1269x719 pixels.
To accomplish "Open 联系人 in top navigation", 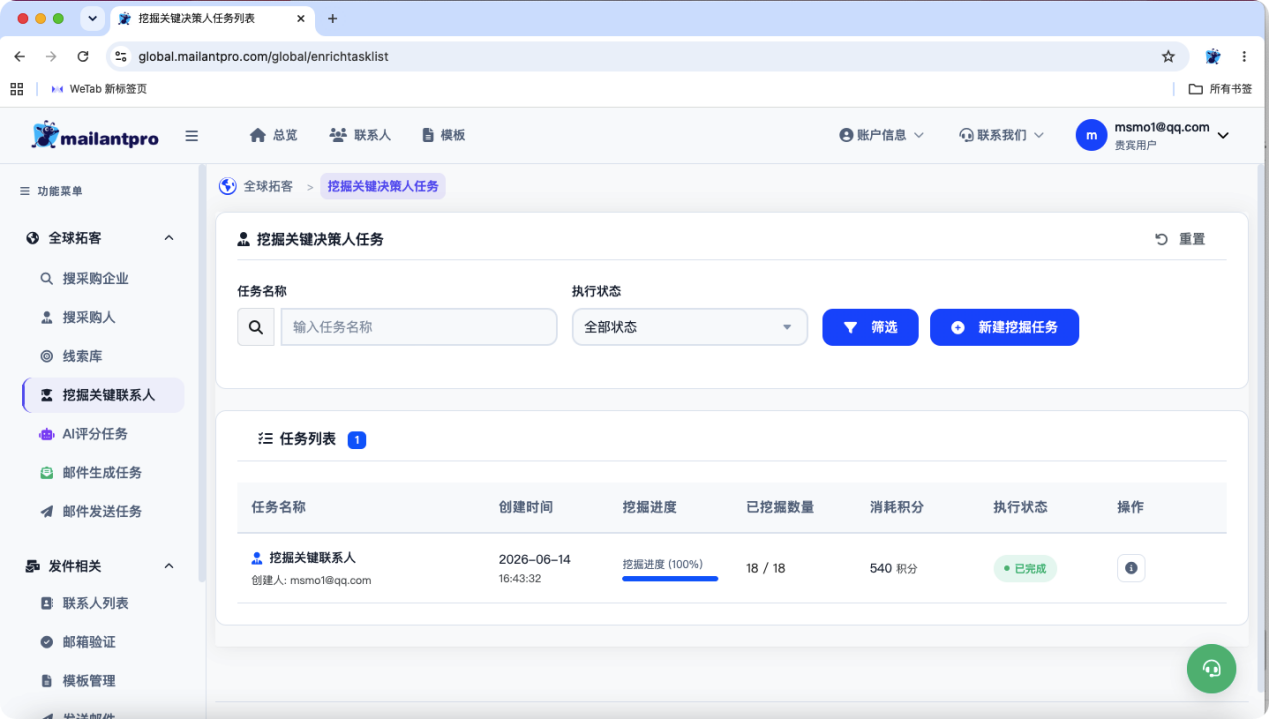I will tap(360, 135).
